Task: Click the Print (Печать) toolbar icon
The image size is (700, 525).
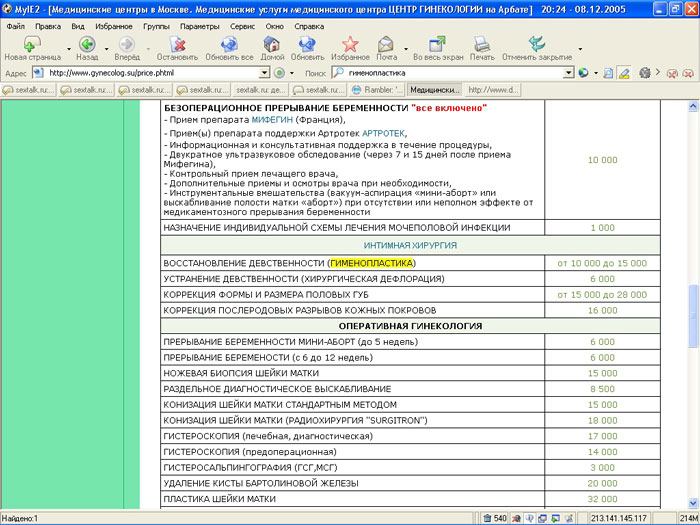Action: [482, 45]
